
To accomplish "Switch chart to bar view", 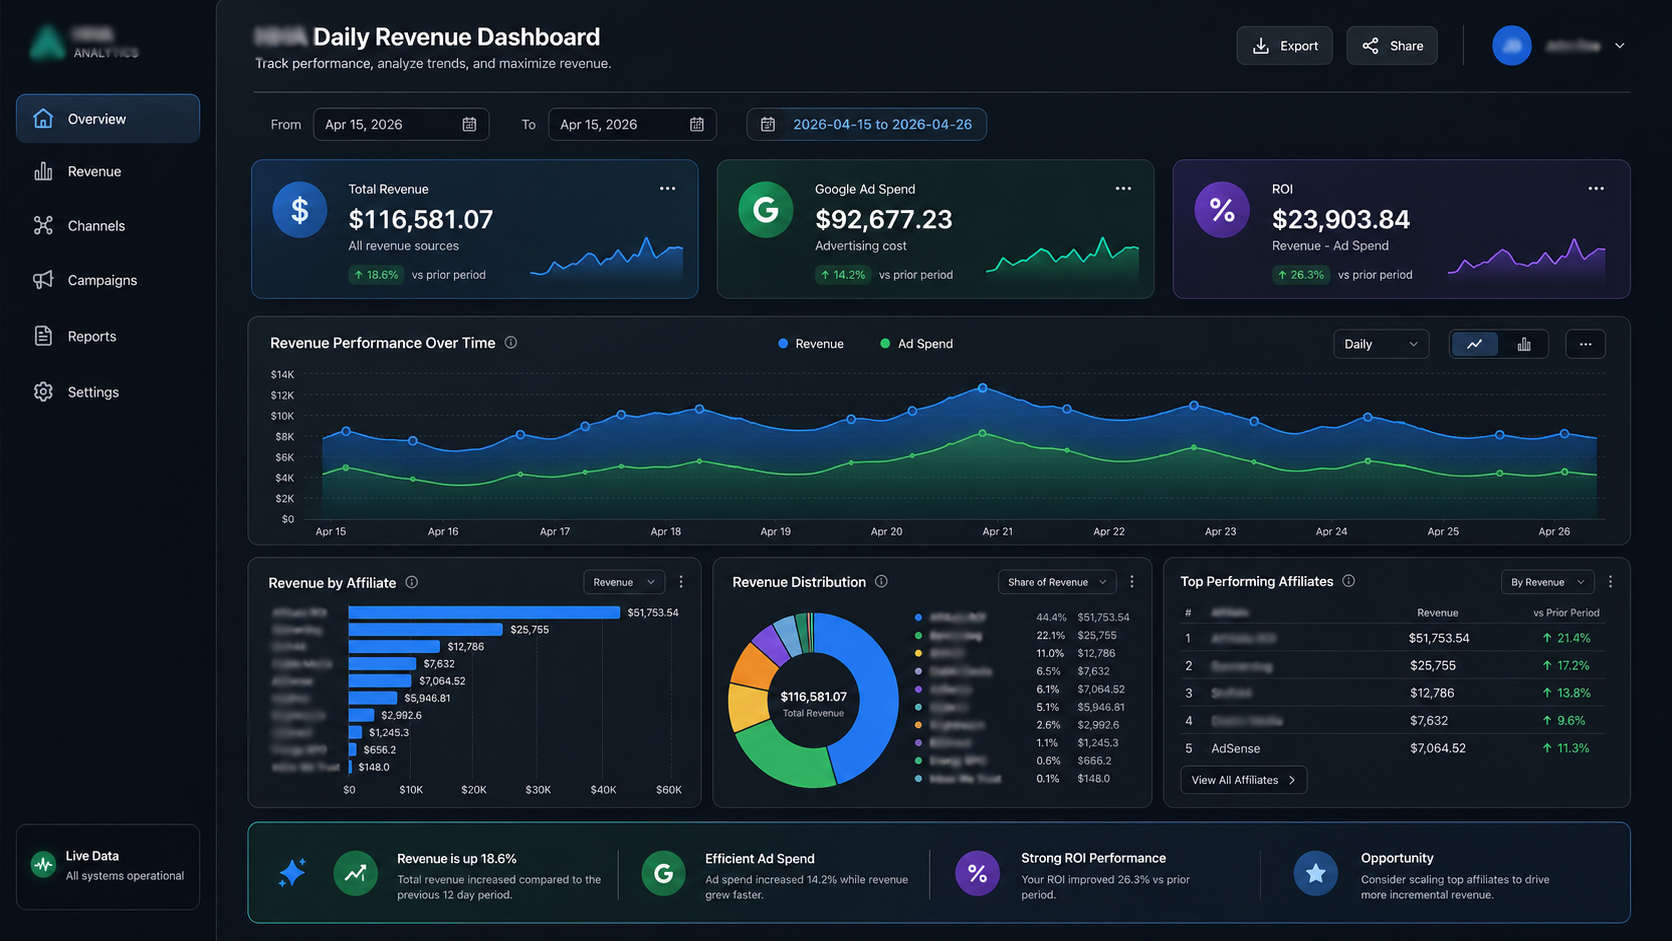I will 1524,344.
